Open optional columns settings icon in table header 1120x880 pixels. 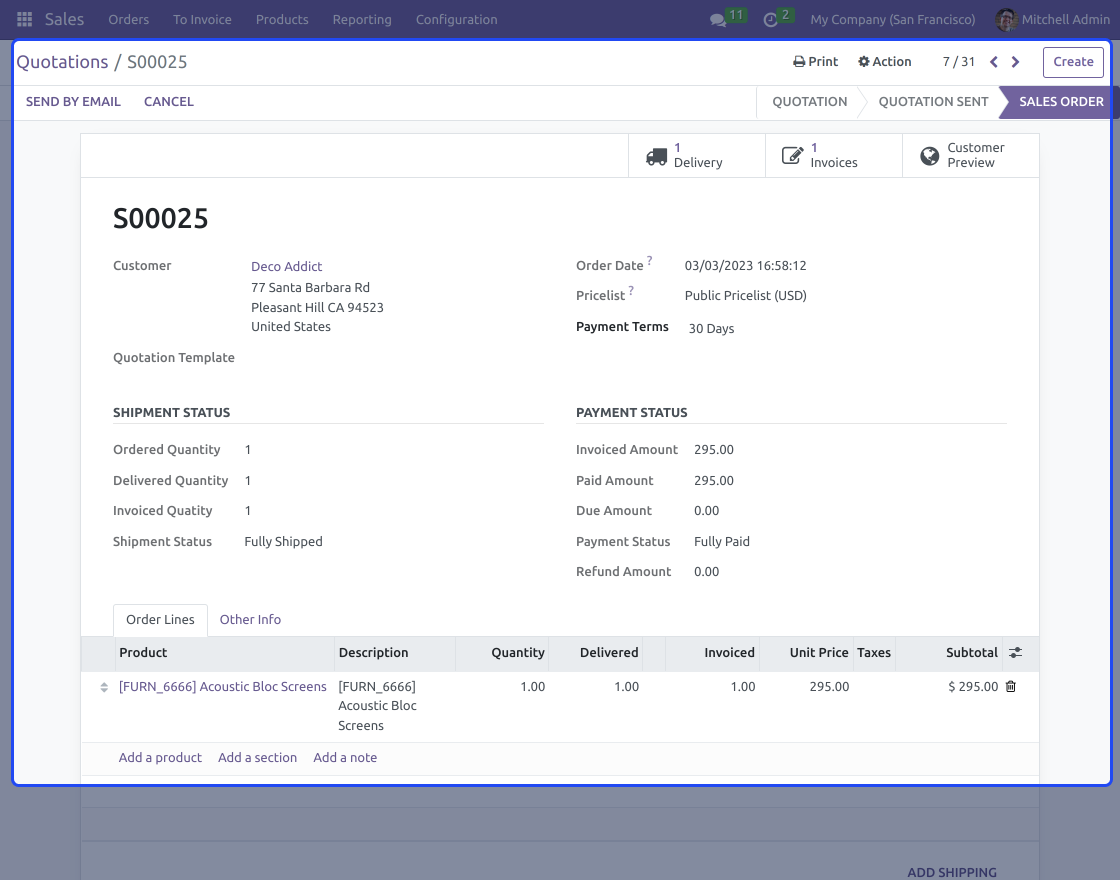pos(1015,653)
